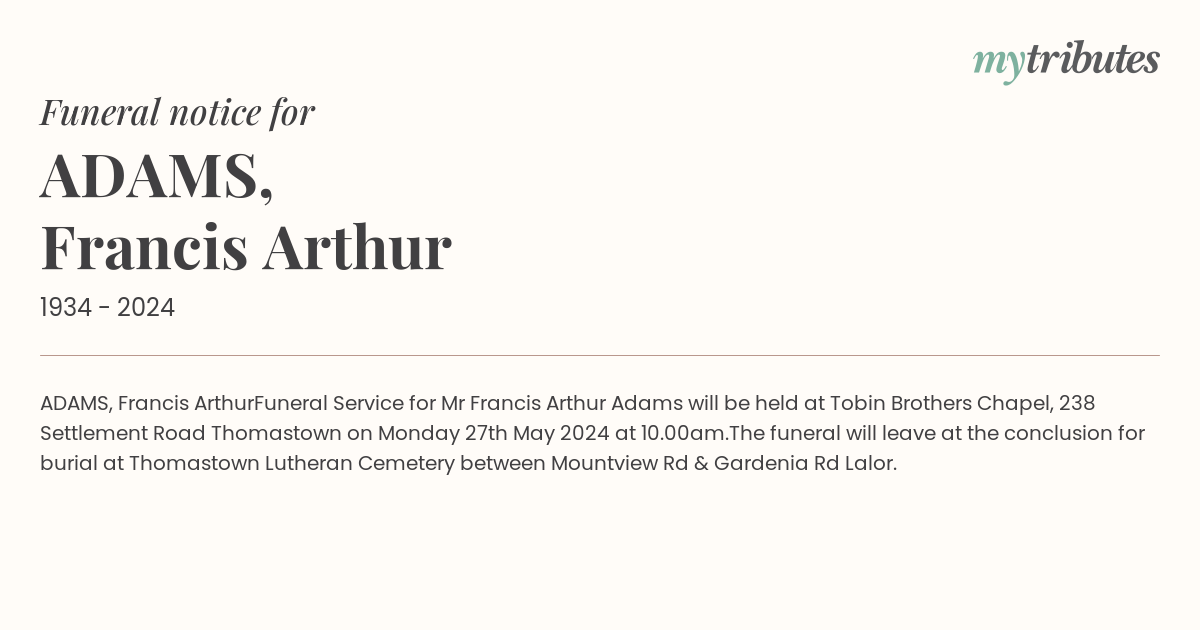Screen dimensions: 1200x630
Task: Click the dark "tributes" part of logo
Action: coord(1093,59)
